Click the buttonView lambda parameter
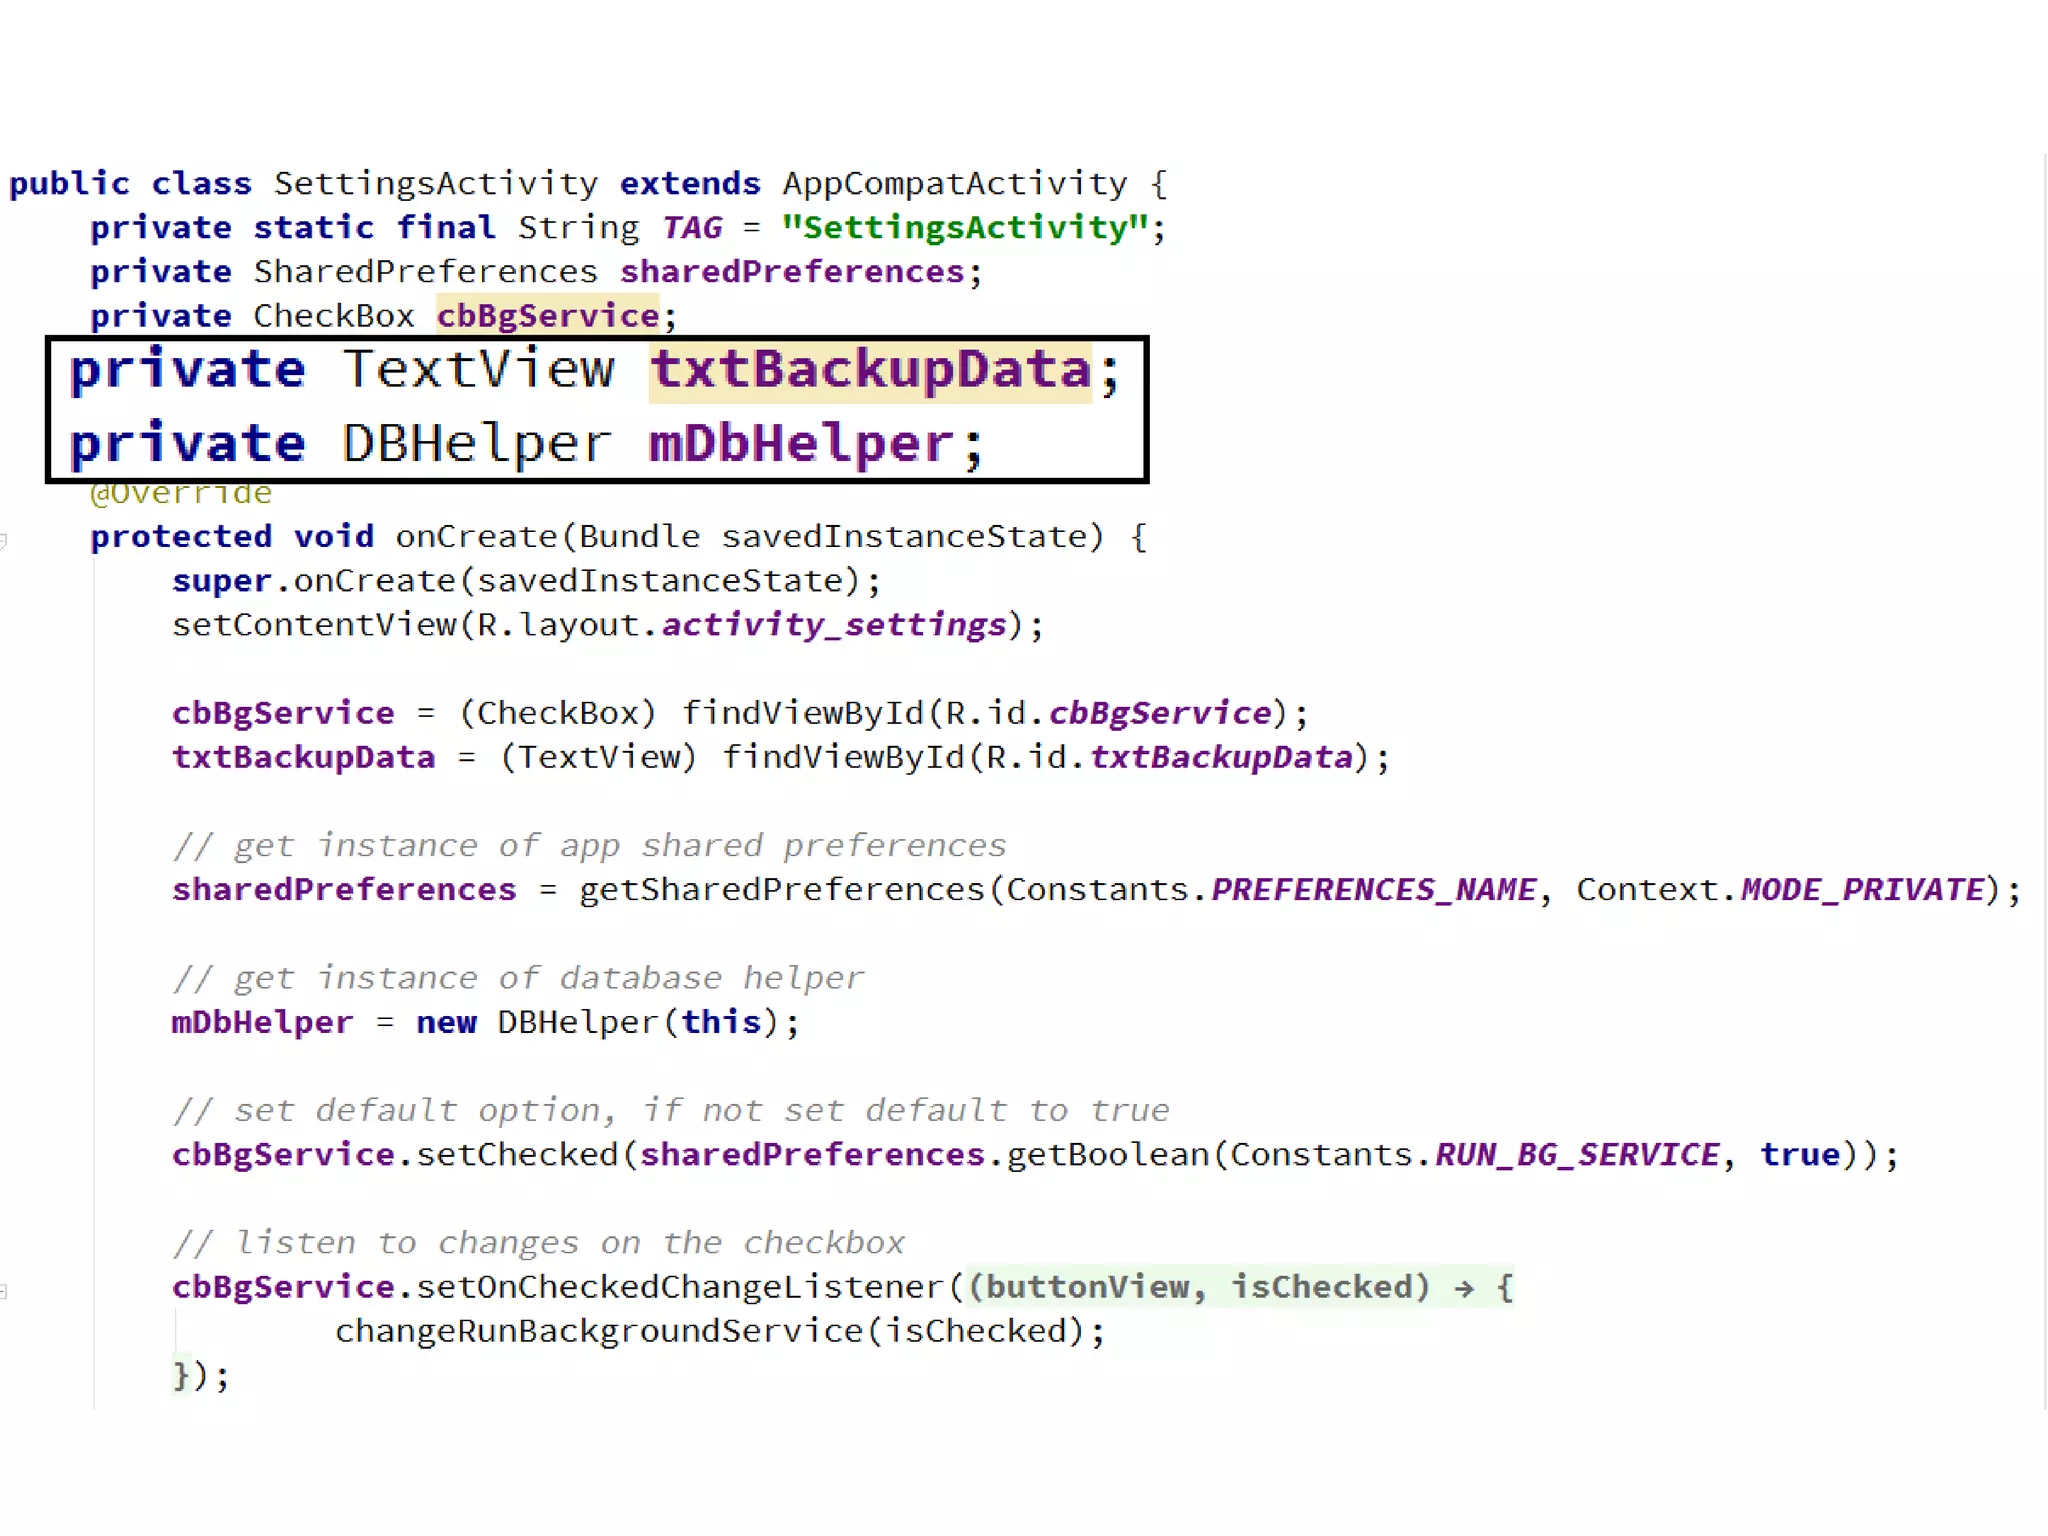The height and width of the screenshot is (1536, 2048). [1087, 1287]
